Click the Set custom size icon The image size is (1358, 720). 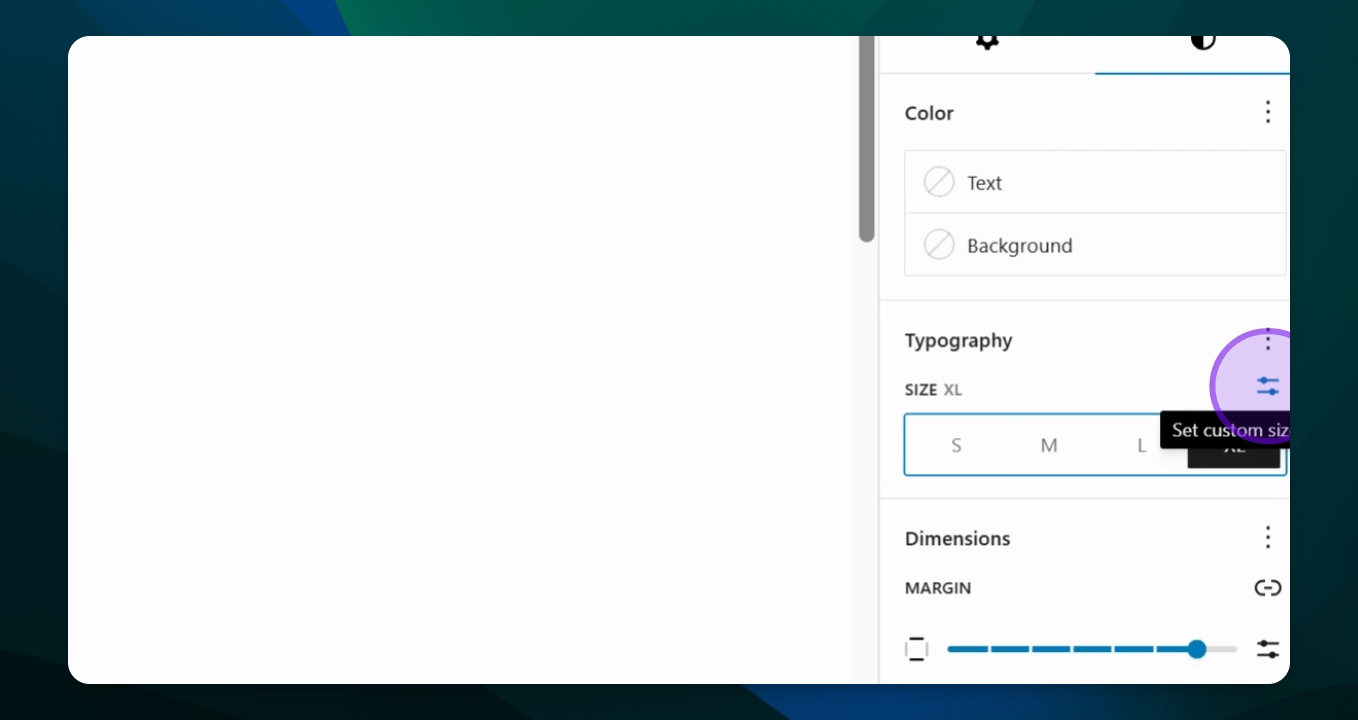coord(1268,386)
